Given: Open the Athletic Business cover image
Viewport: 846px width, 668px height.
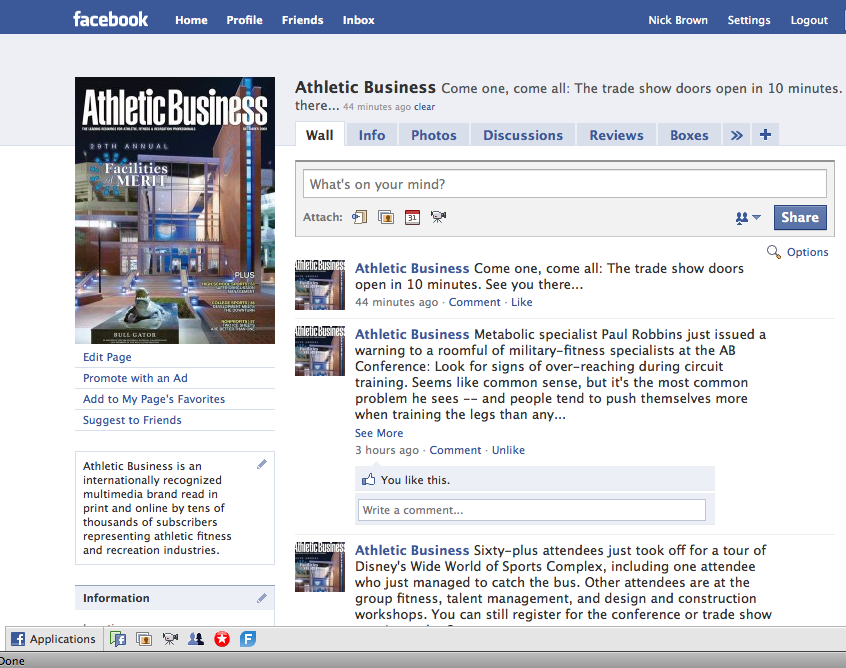Looking at the screenshot, I should click(175, 210).
